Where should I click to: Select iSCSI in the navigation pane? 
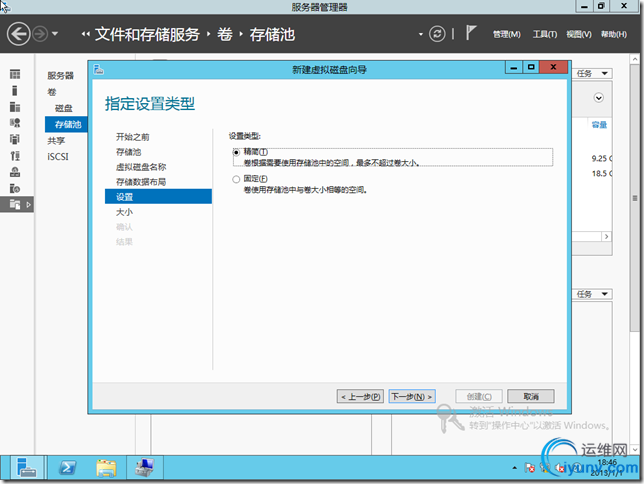tap(58, 157)
